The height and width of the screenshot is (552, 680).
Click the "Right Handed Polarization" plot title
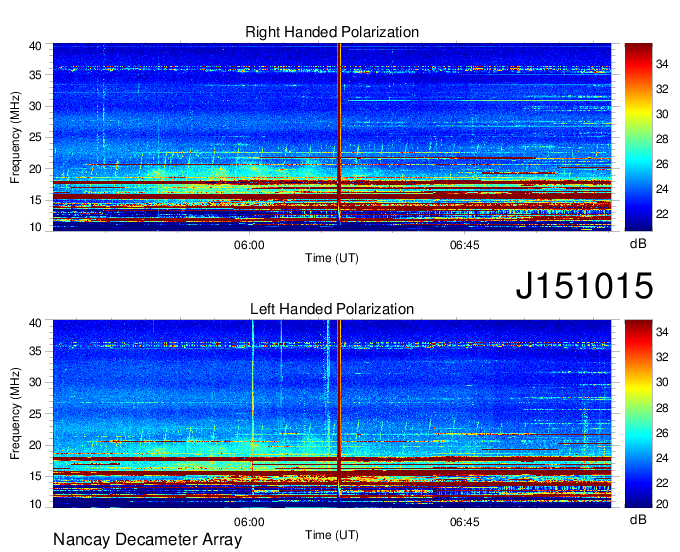point(332,32)
